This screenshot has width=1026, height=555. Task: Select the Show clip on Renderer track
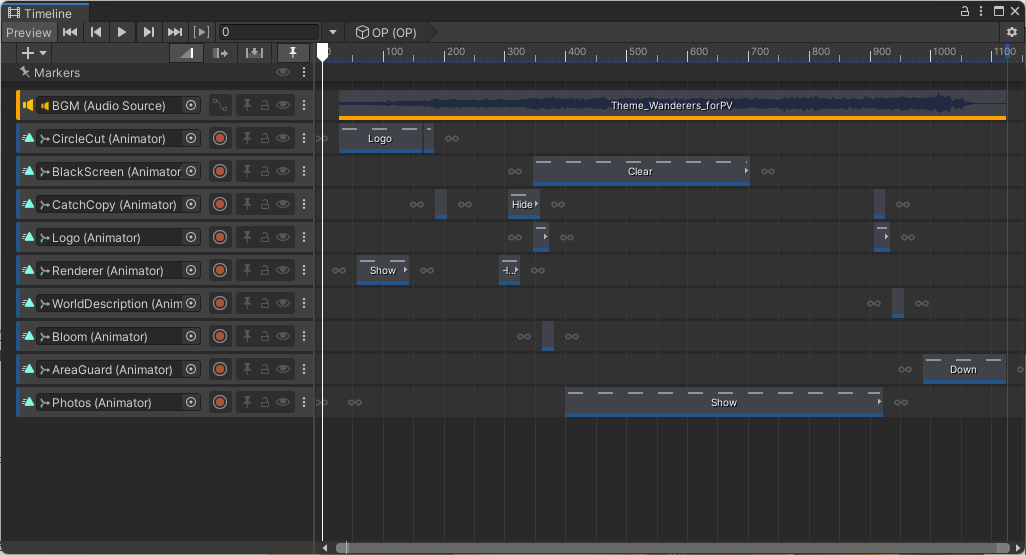[x=383, y=270]
